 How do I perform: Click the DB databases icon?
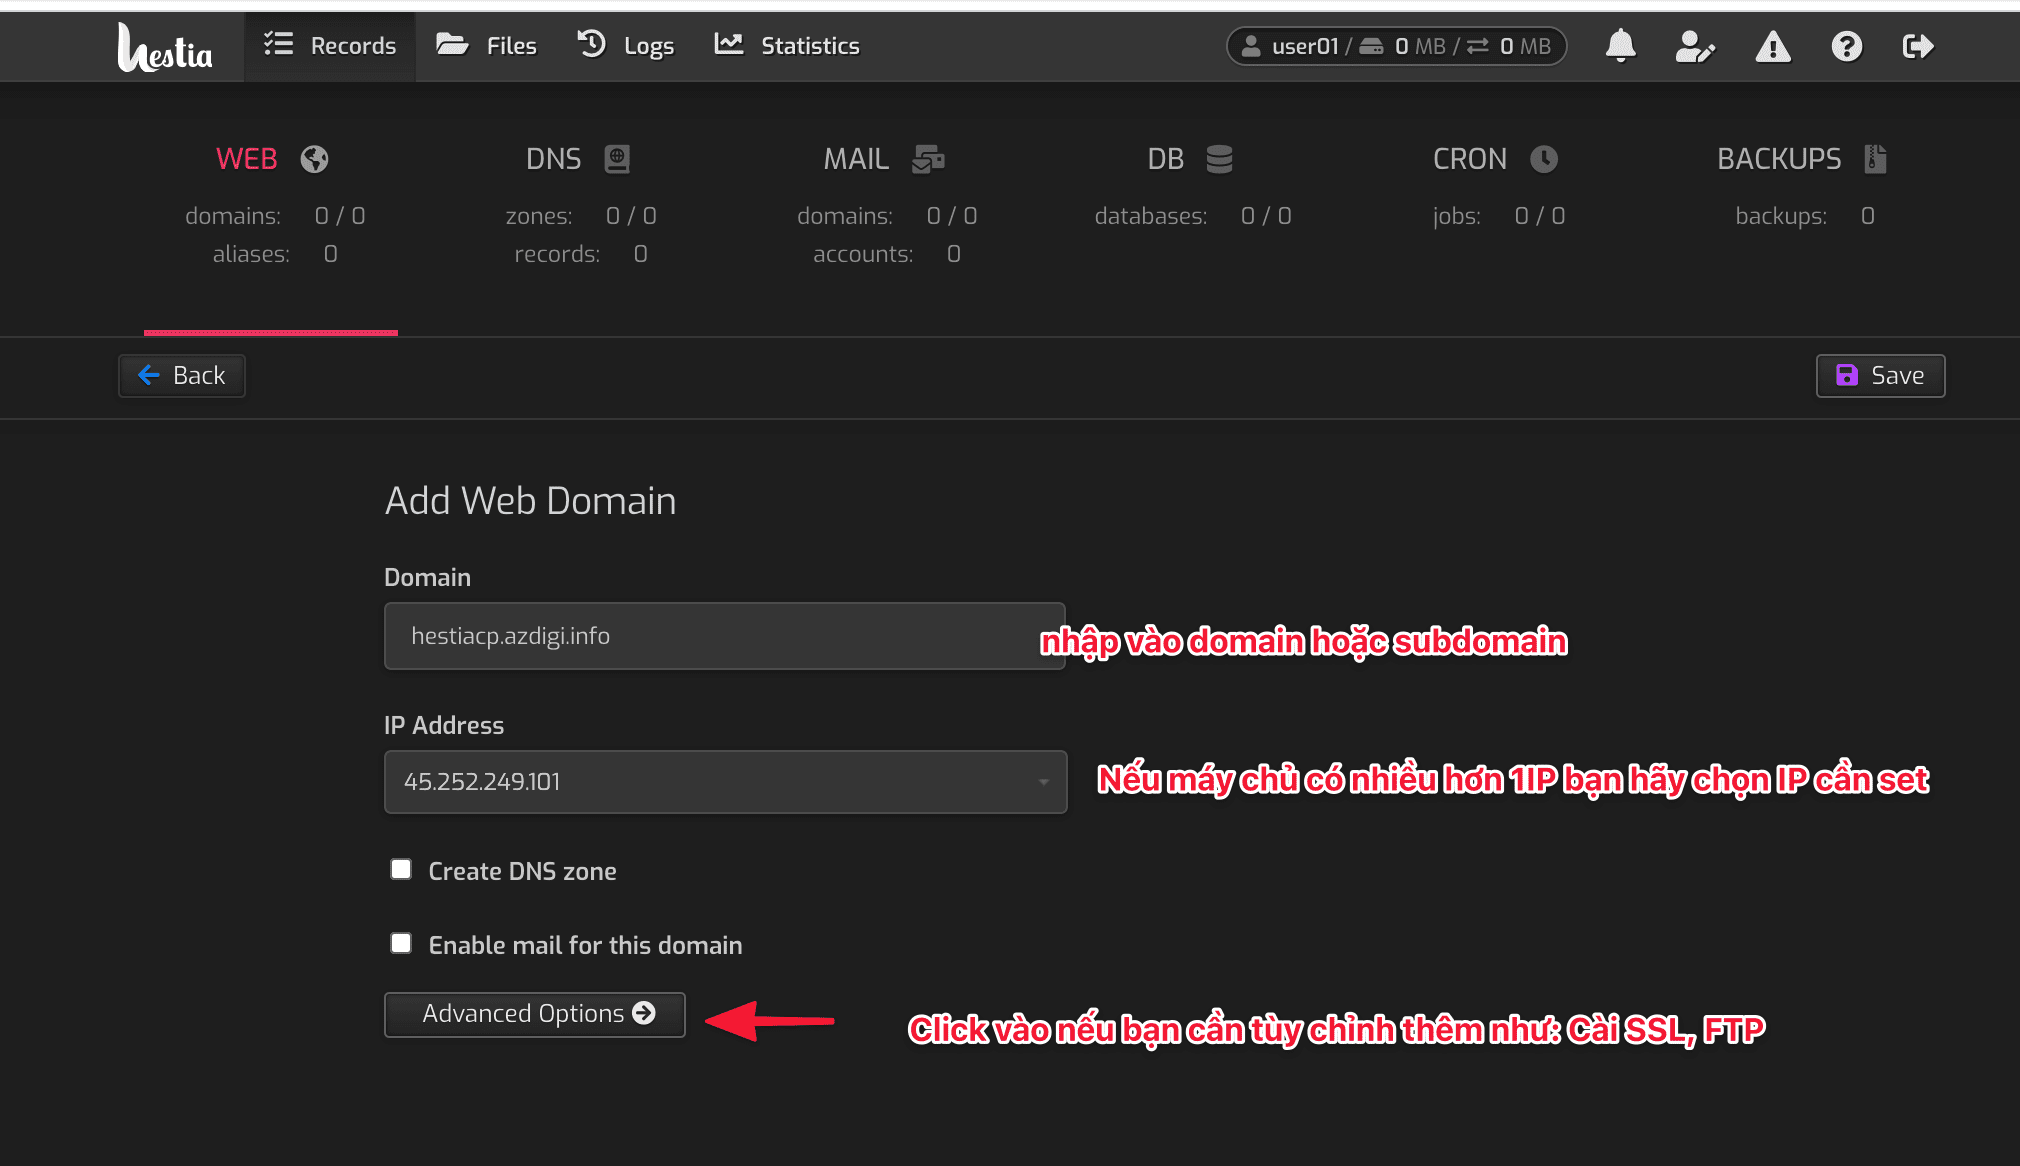pos(1221,158)
